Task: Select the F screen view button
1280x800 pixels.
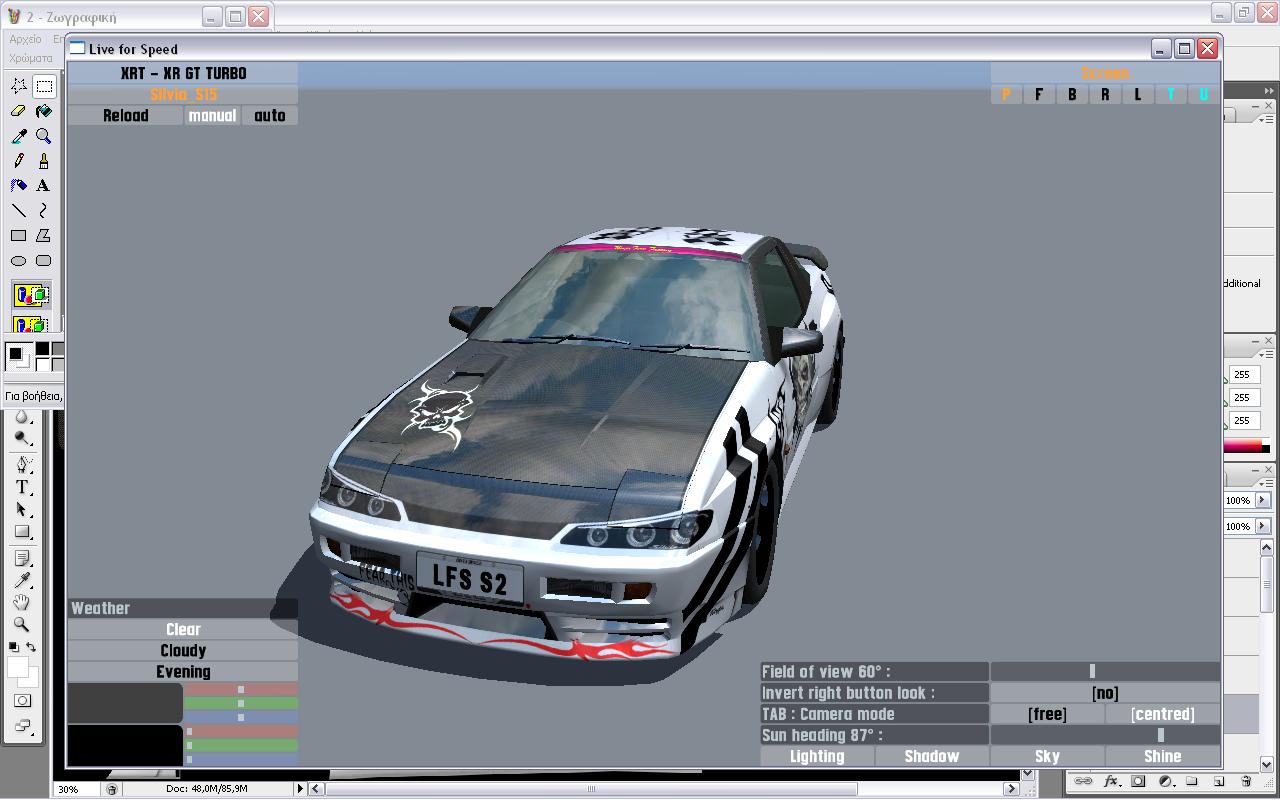Action: 1039,95
